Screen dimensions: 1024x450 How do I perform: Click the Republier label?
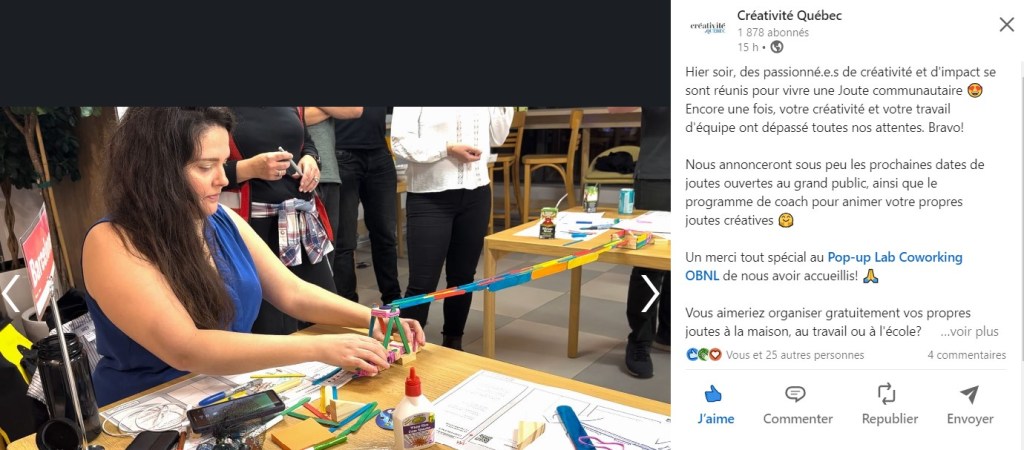point(889,419)
